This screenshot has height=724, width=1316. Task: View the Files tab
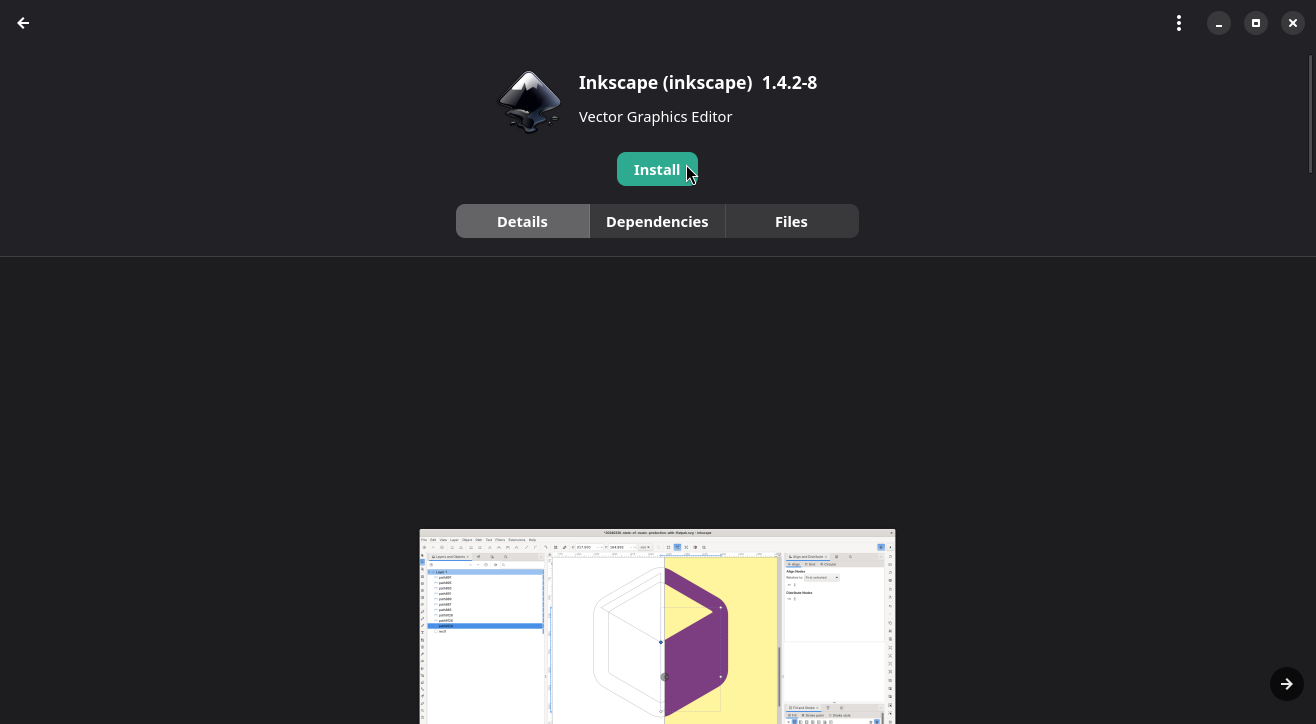(x=791, y=221)
